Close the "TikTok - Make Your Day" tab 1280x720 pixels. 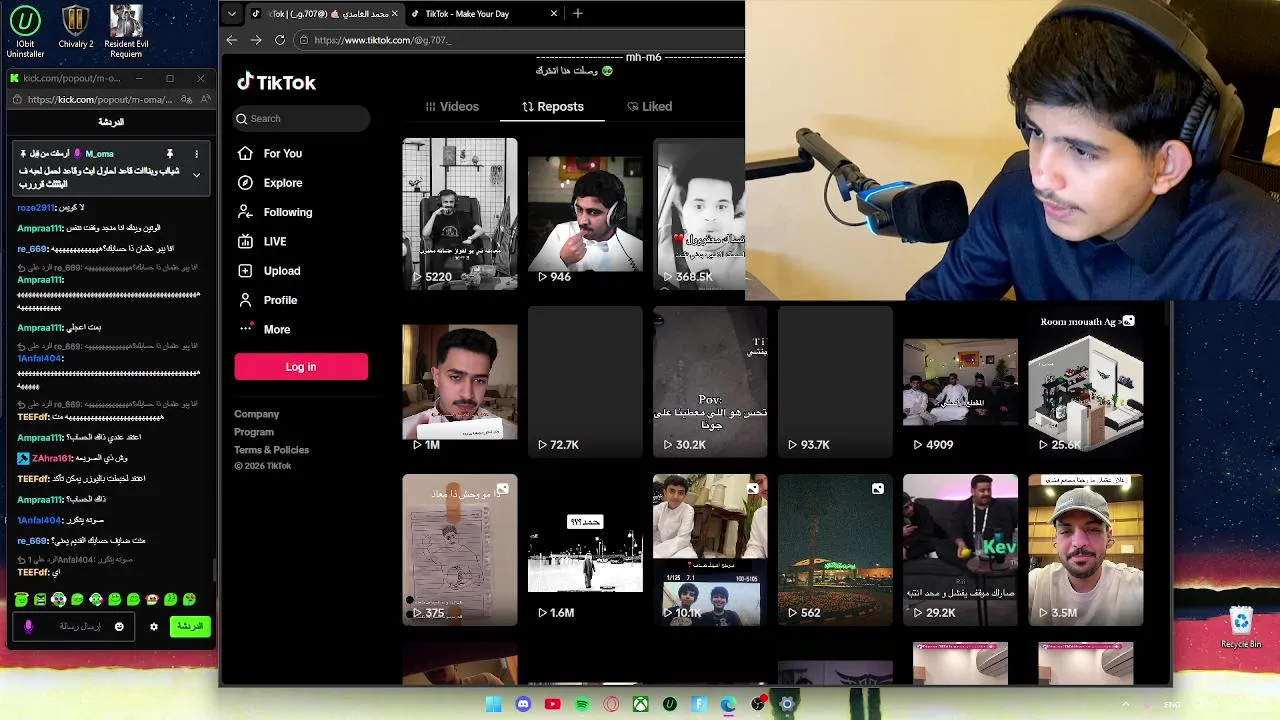[554, 14]
